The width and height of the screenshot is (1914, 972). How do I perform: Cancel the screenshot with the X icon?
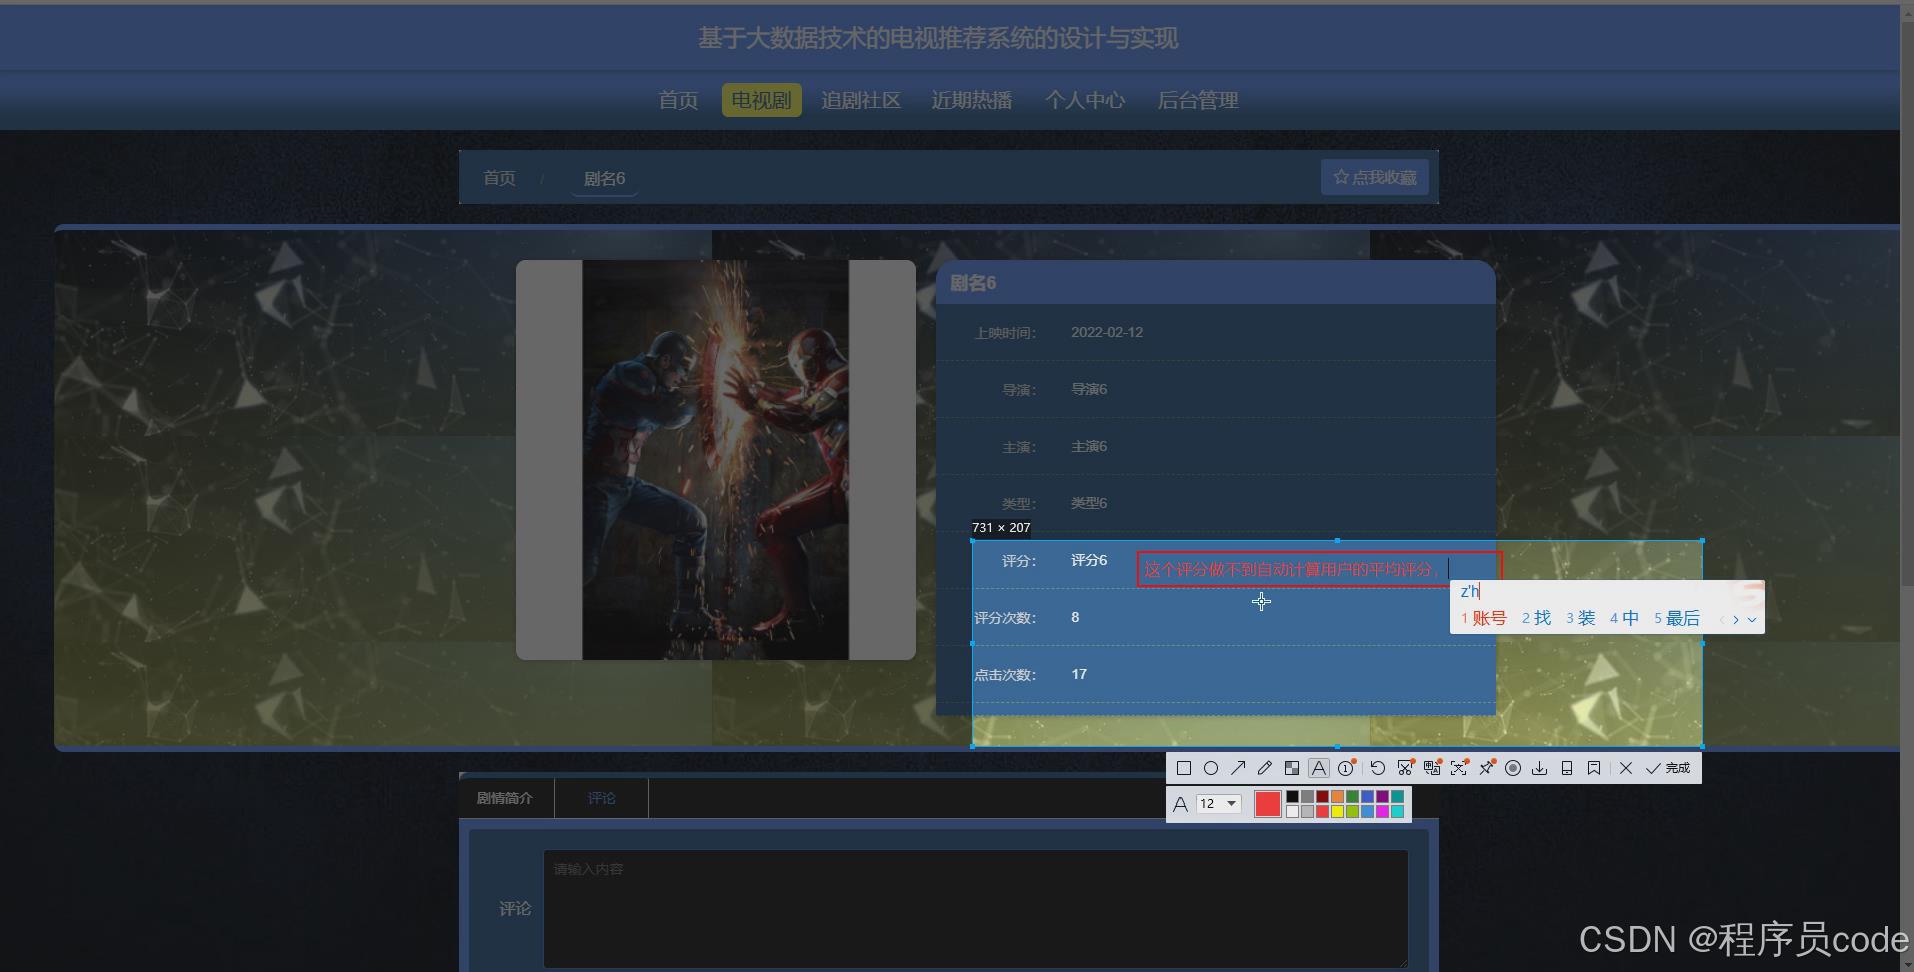[x=1627, y=767]
